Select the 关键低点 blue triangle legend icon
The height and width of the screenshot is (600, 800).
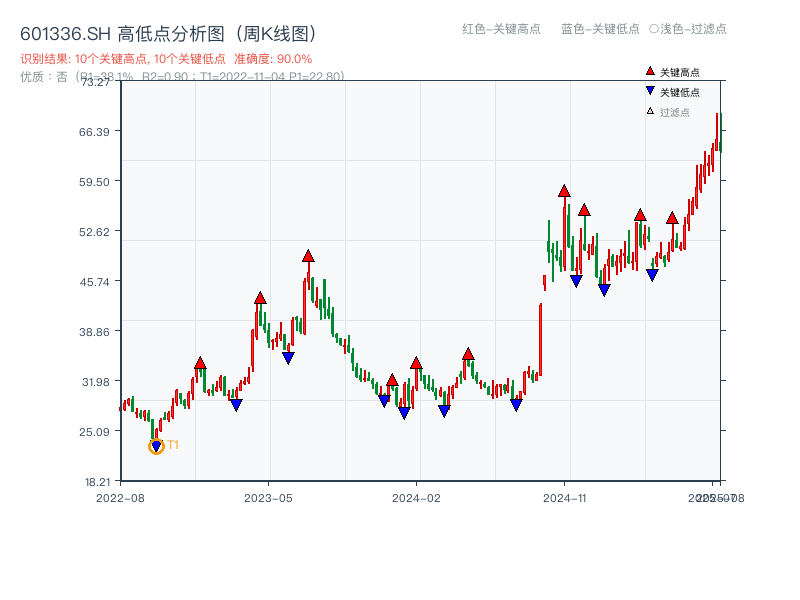coord(650,89)
